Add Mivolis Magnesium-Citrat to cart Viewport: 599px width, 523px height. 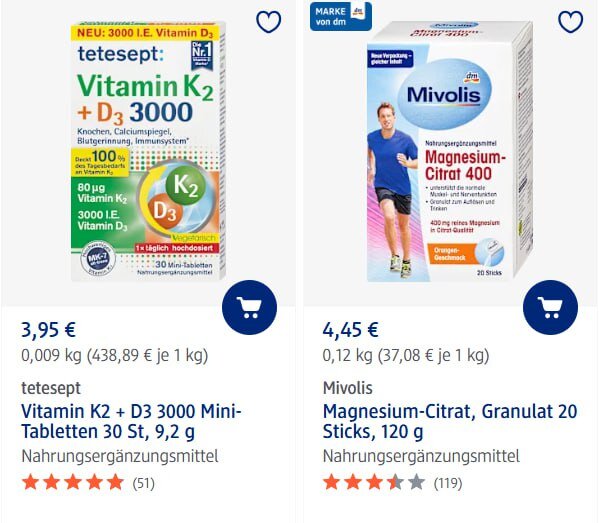[x=550, y=308]
